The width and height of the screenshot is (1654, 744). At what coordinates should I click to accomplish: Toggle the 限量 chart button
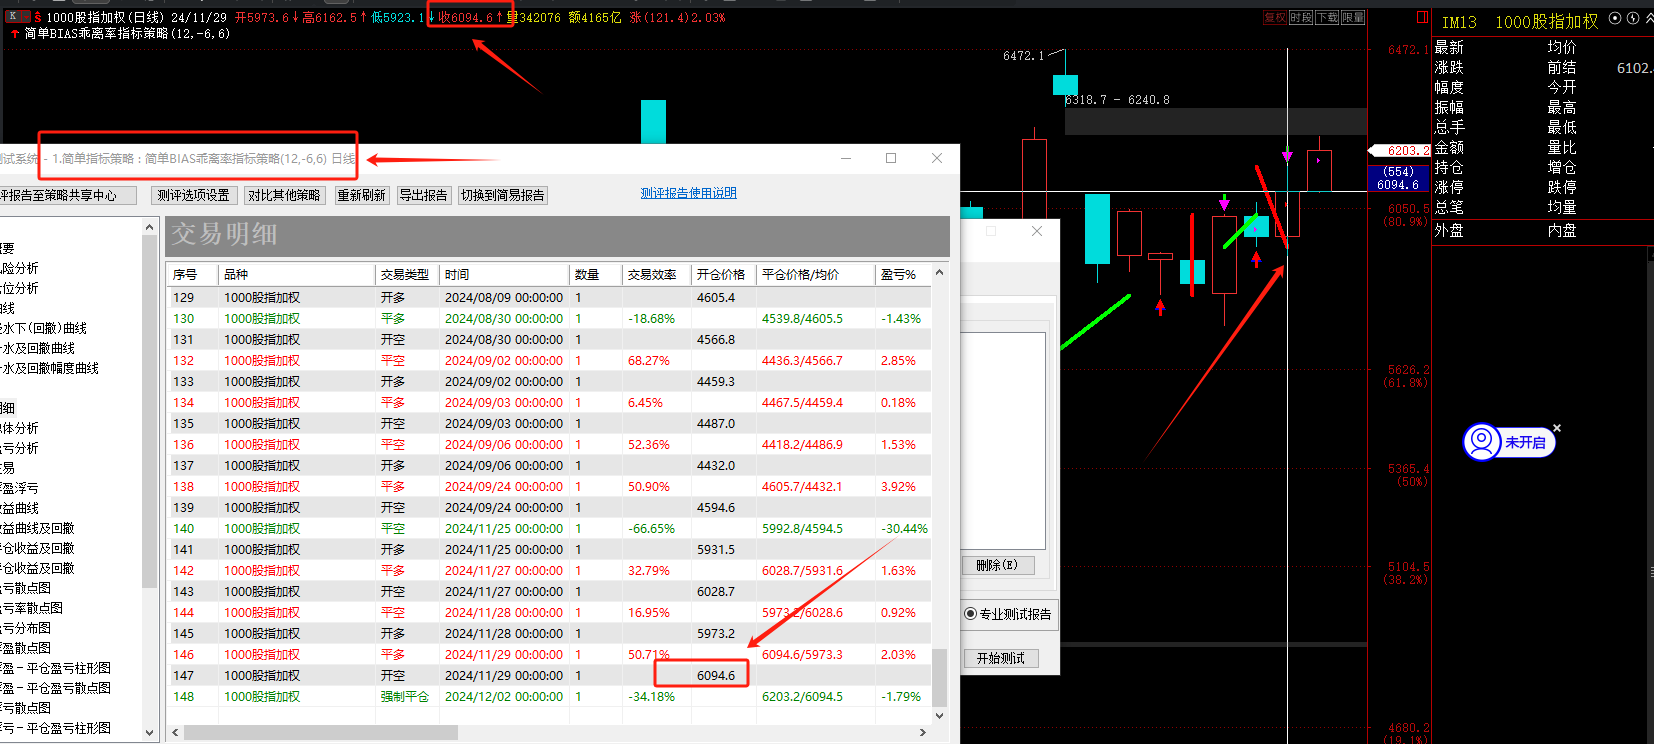1353,17
